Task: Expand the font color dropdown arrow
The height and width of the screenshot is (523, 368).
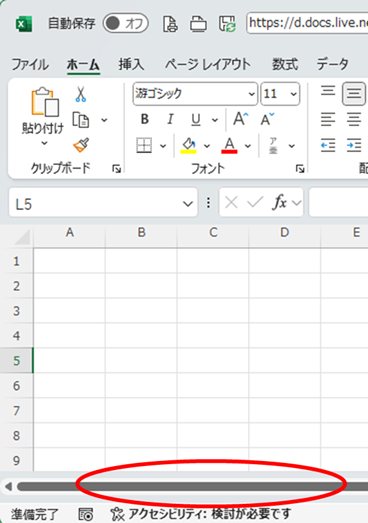Action: (x=248, y=146)
